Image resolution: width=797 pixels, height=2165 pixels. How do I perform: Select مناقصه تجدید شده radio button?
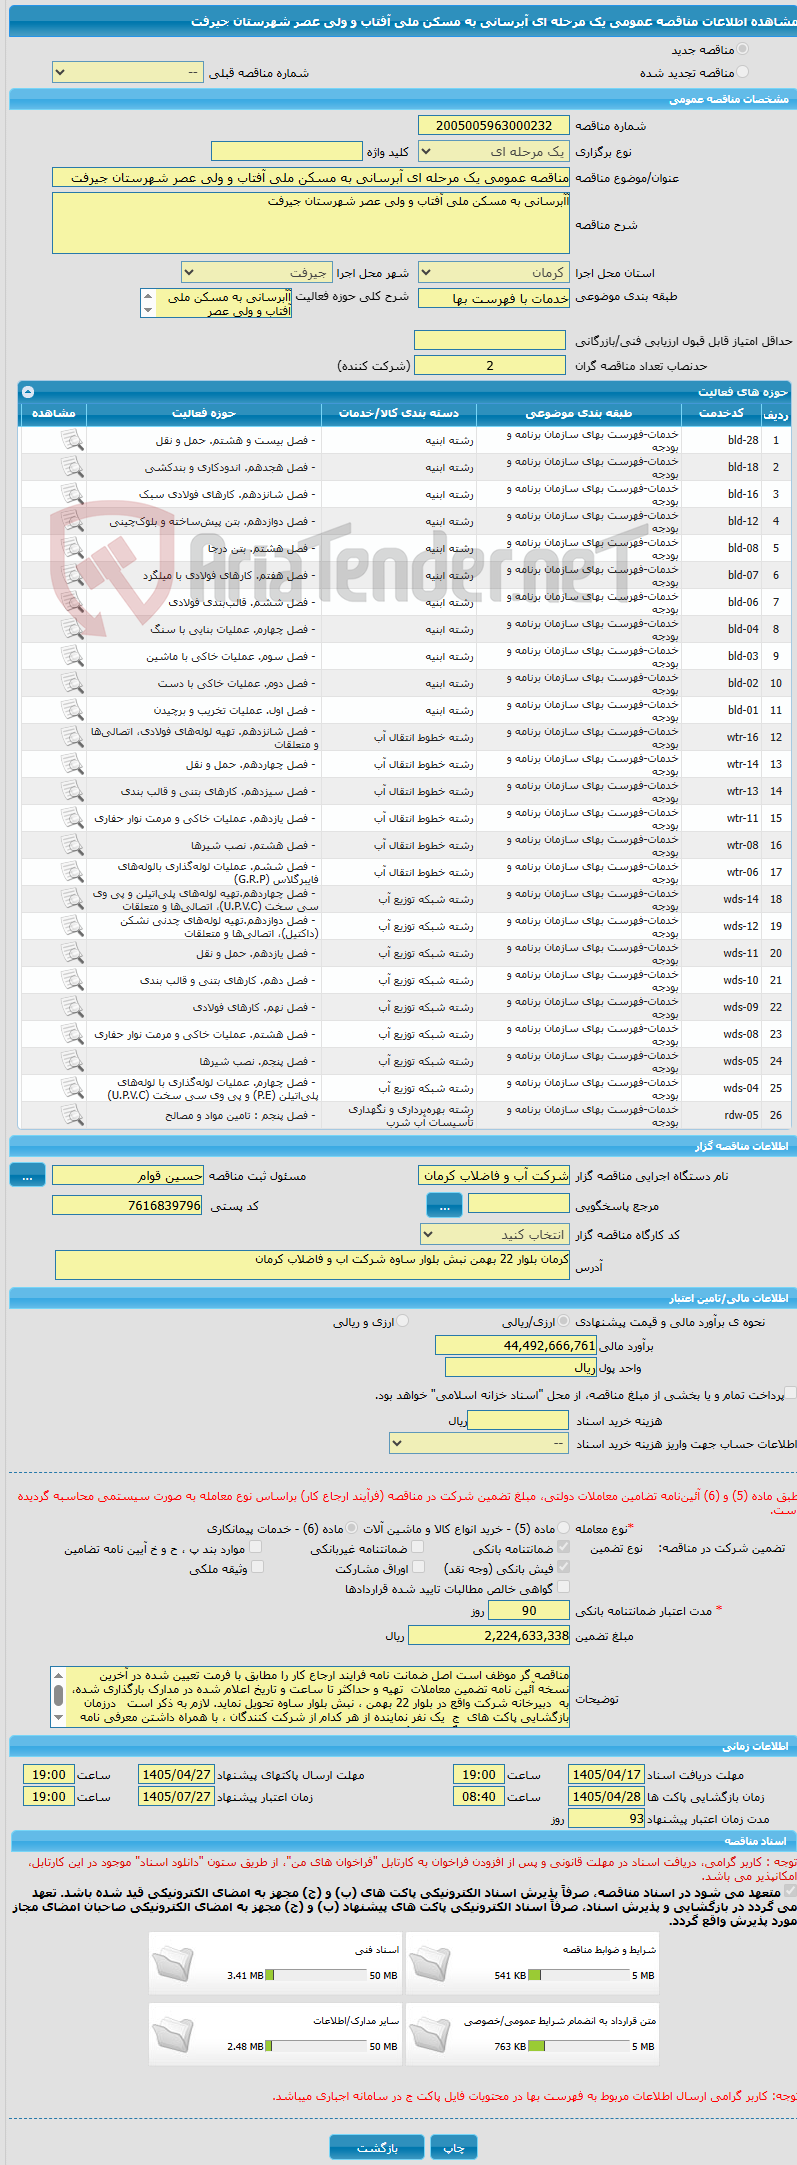click(742, 72)
